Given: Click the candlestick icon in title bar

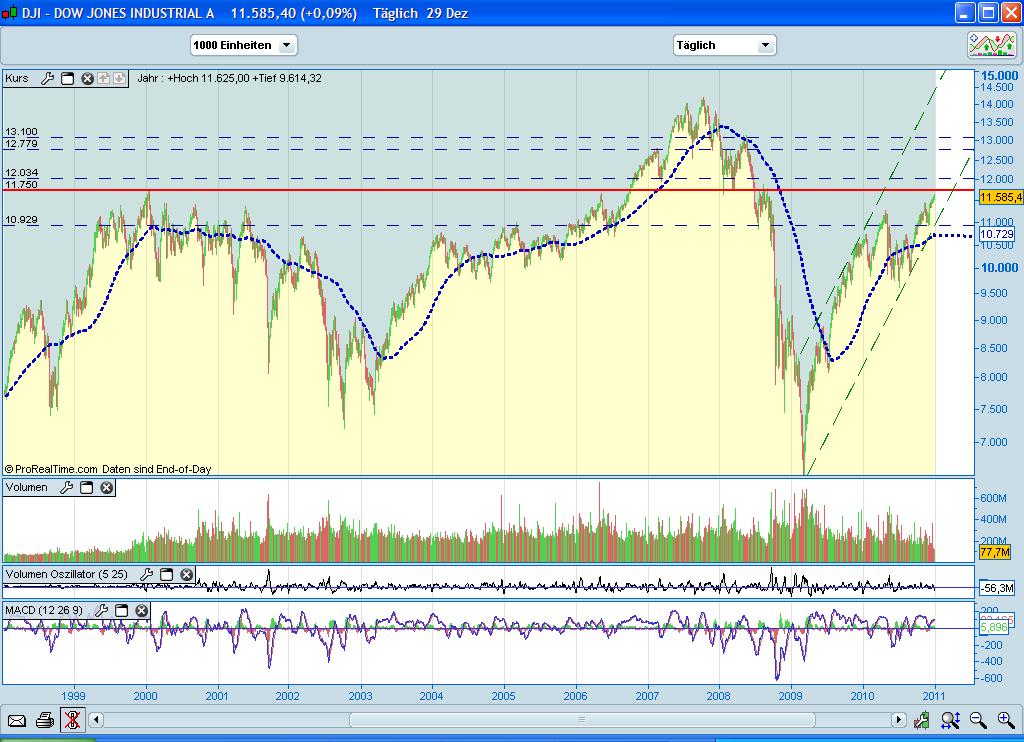Looking at the screenshot, I should click(x=13, y=13).
